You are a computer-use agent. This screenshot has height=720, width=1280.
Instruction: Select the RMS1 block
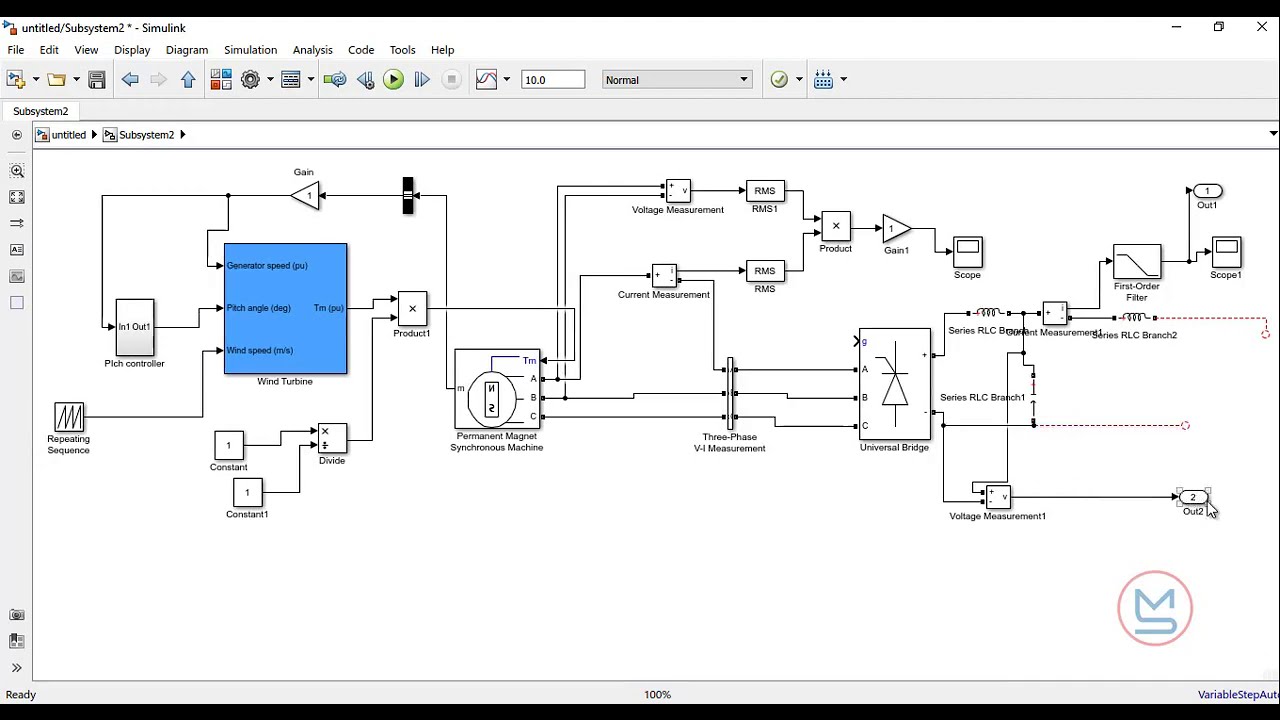point(765,191)
